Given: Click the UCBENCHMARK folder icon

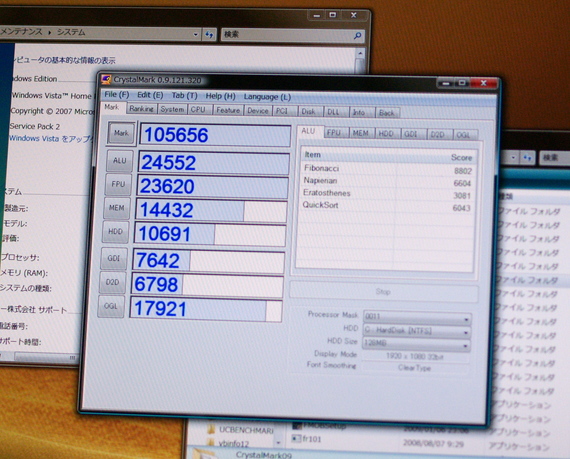Looking at the screenshot, I should (x=211, y=430).
